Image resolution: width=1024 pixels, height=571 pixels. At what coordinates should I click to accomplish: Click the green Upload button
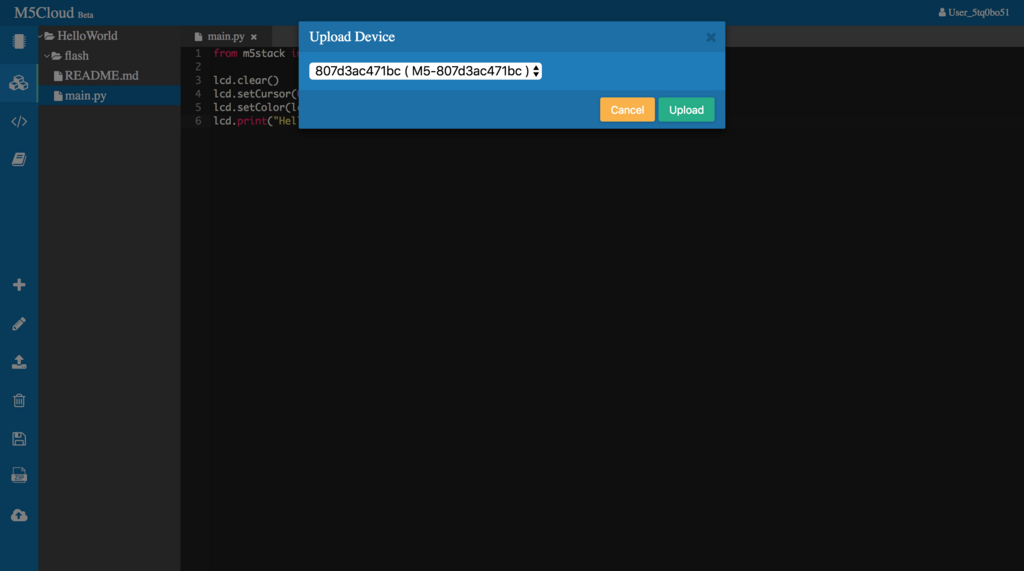686,110
